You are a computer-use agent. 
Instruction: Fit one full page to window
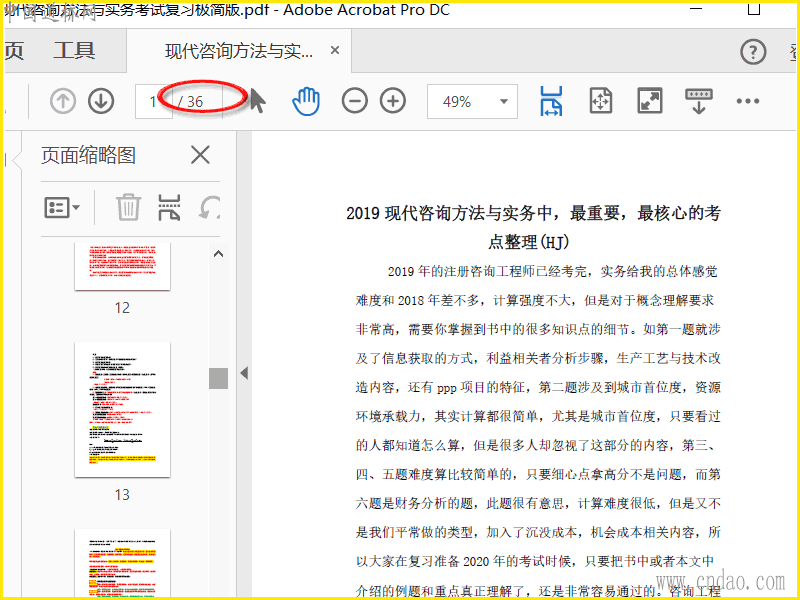pos(600,101)
